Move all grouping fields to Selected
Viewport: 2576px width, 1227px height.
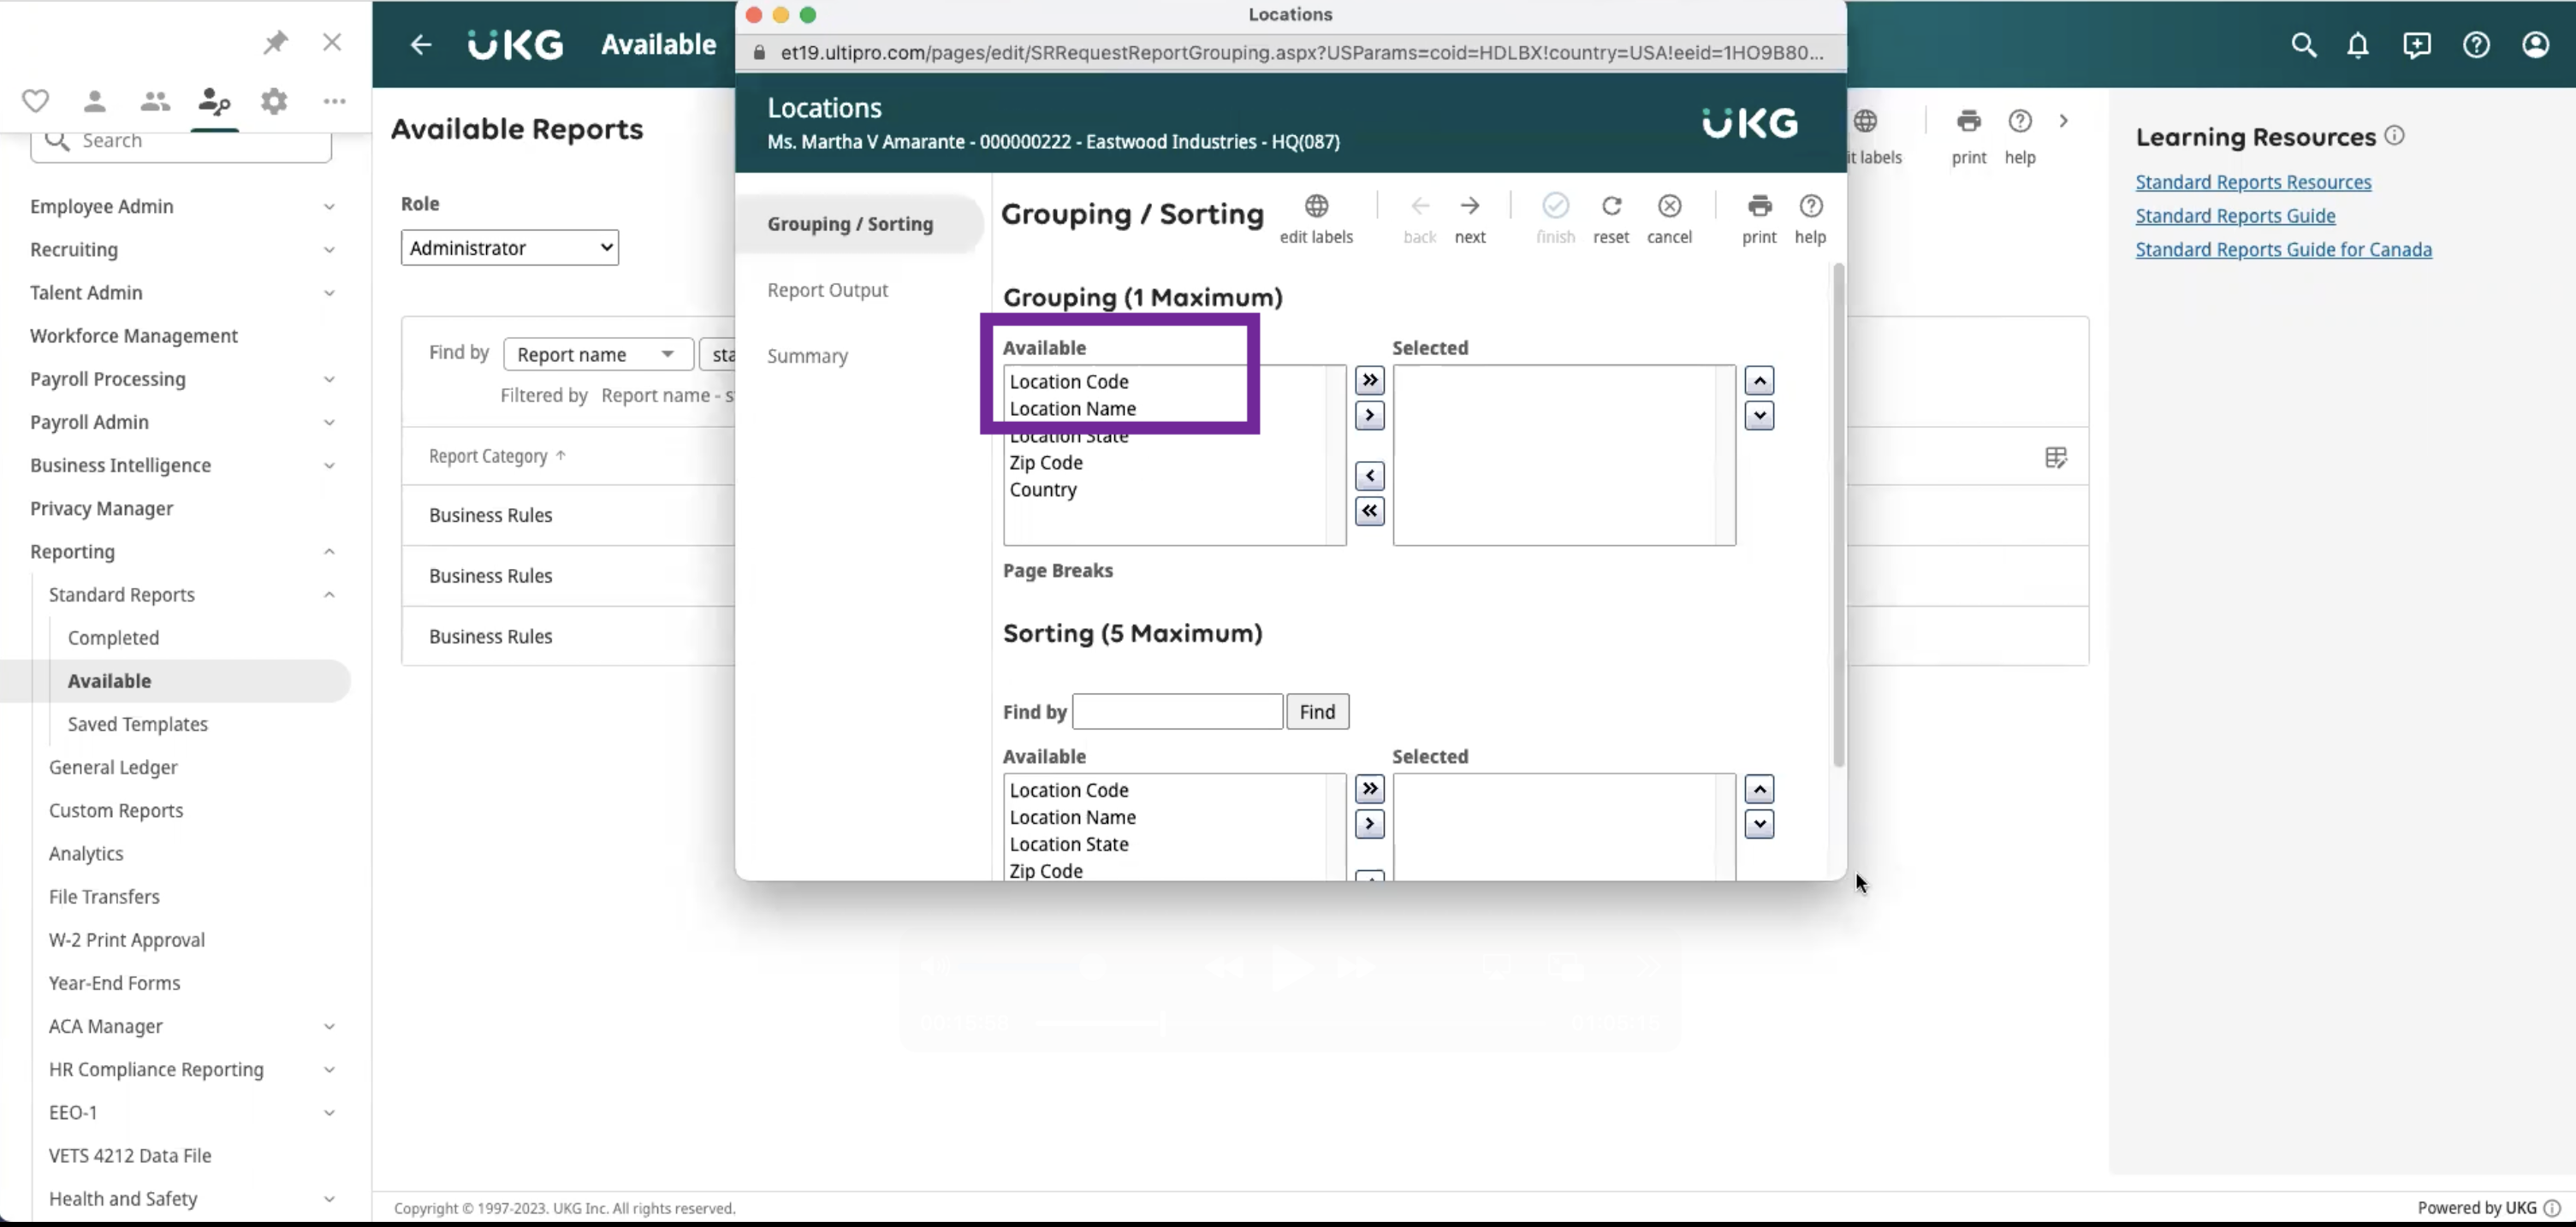[x=1369, y=380]
